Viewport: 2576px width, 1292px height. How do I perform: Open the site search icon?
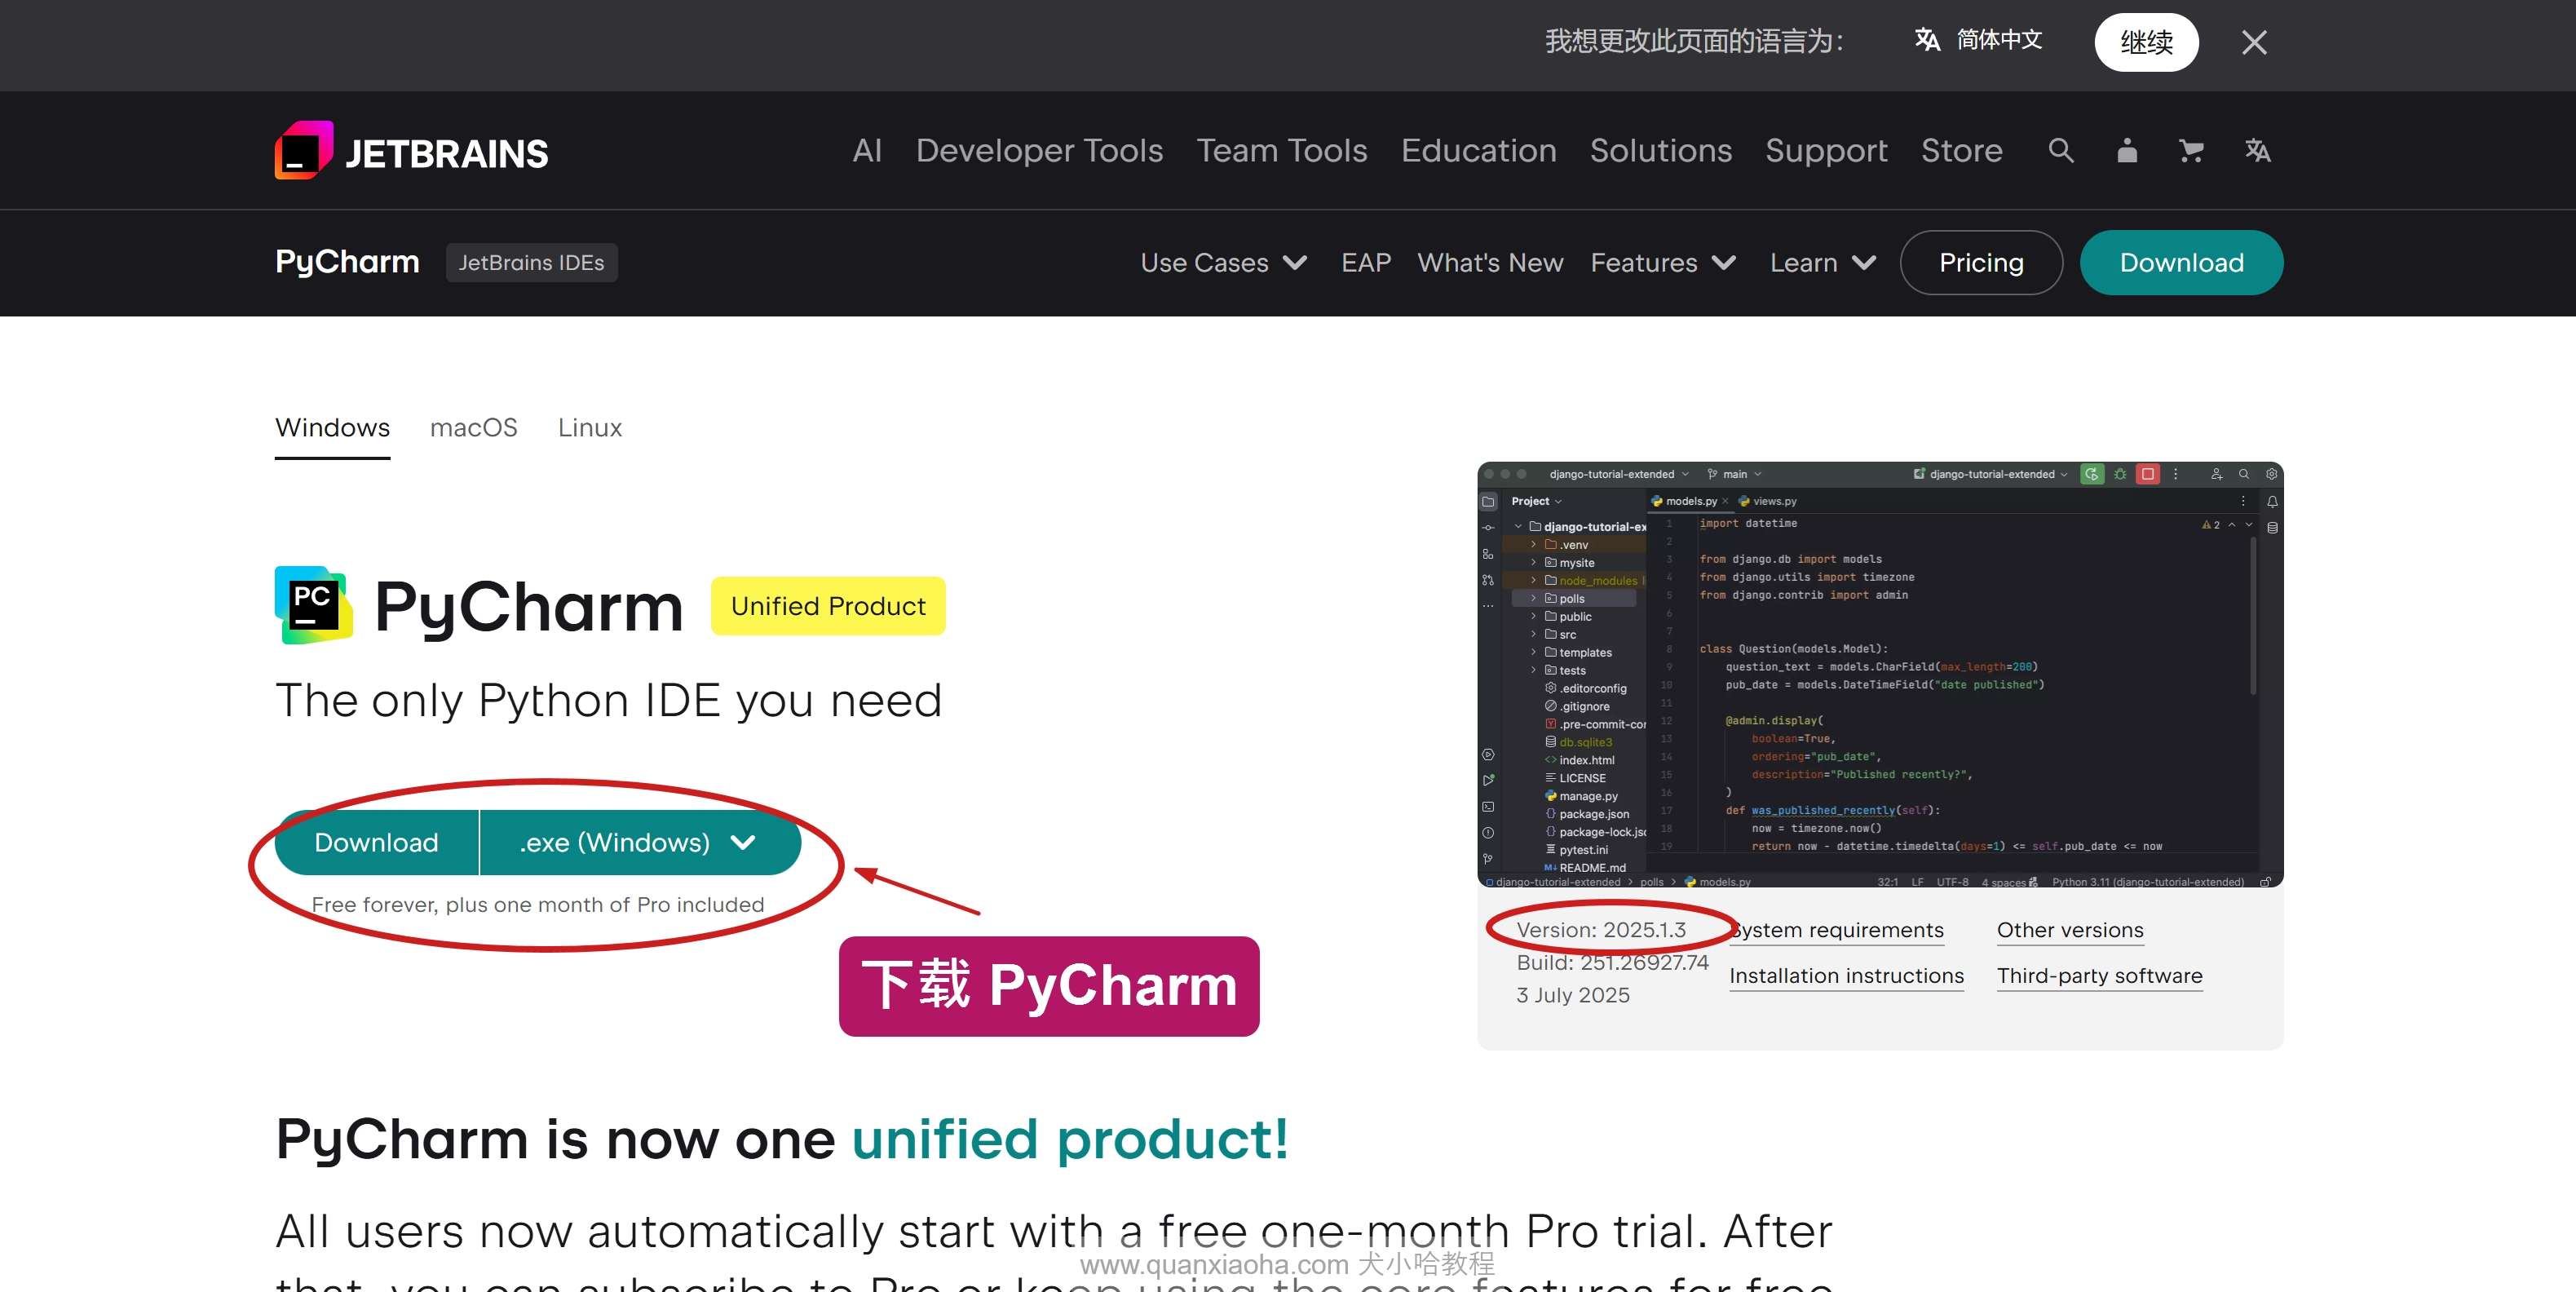2060,150
